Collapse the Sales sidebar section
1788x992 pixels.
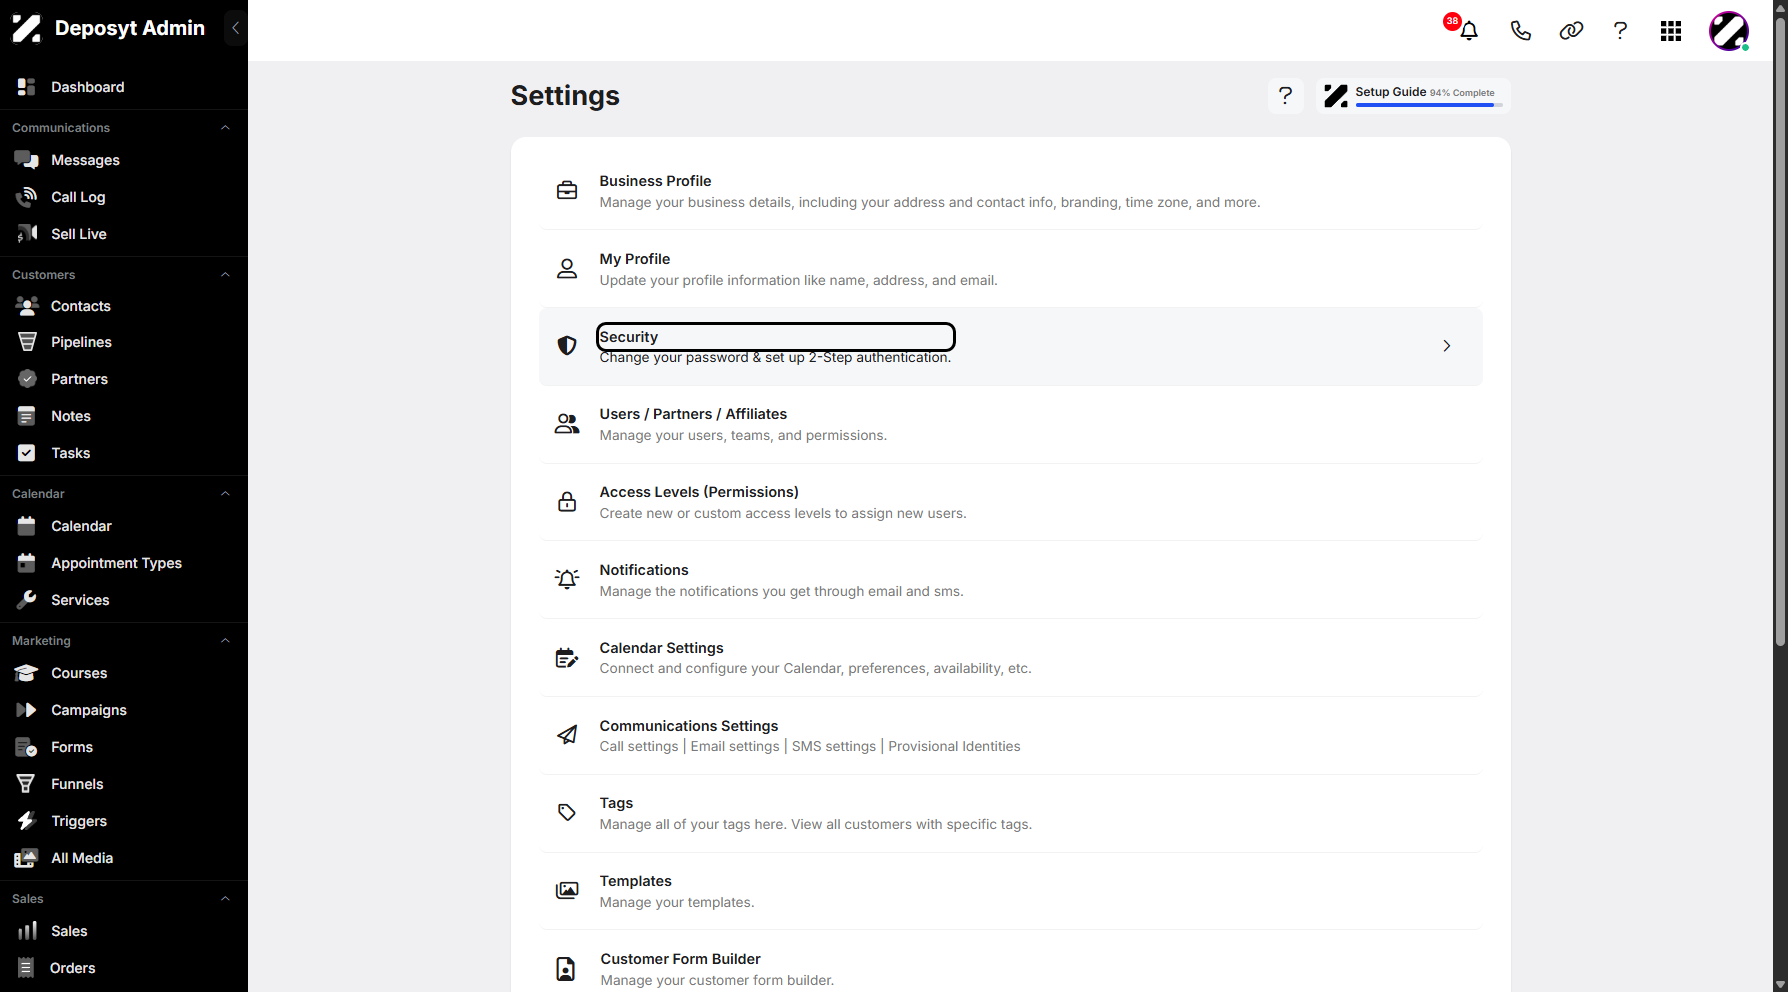[x=225, y=899]
